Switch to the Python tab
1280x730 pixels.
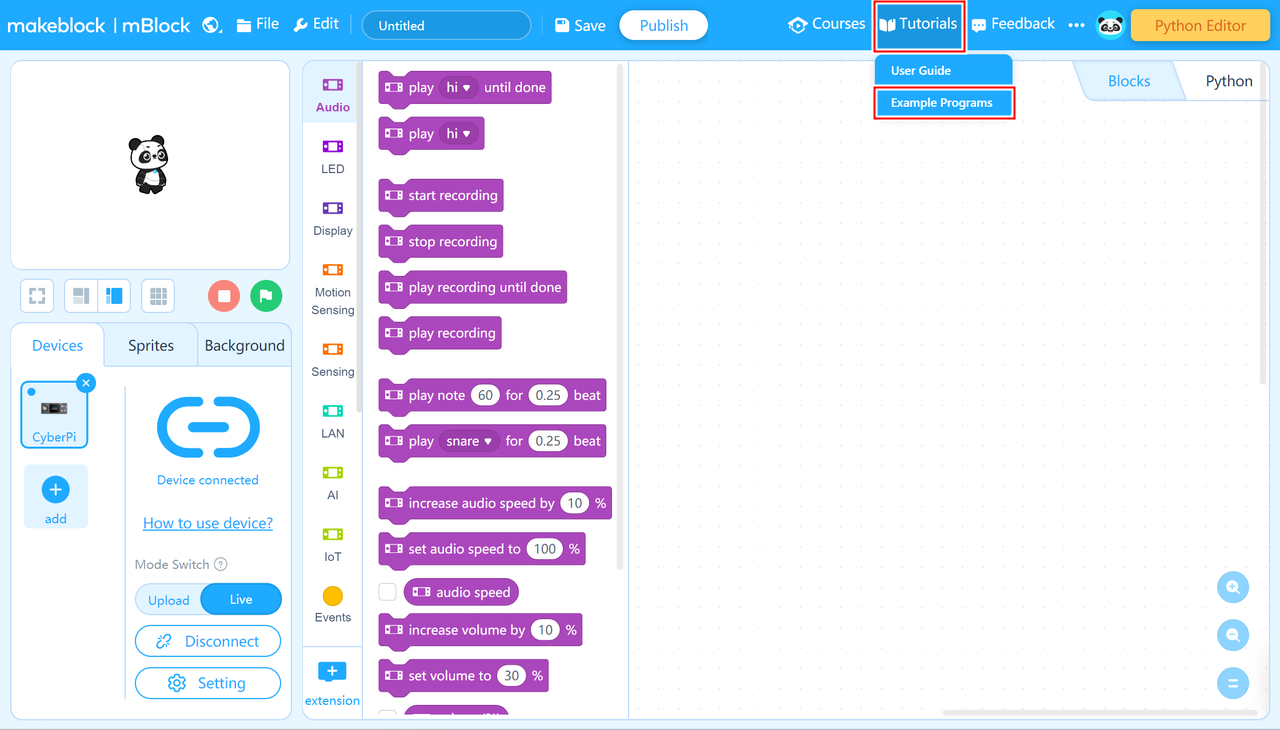pyautogui.click(x=1228, y=81)
